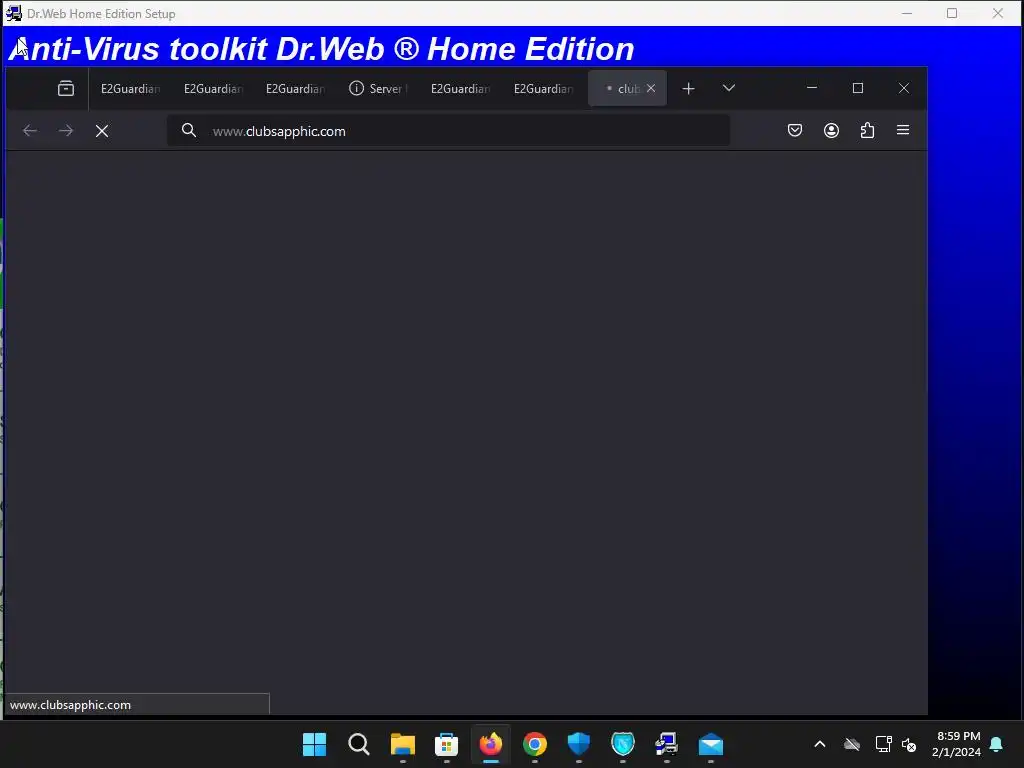Open Google Chrome from the taskbar
The image size is (1024, 768).
click(535, 744)
